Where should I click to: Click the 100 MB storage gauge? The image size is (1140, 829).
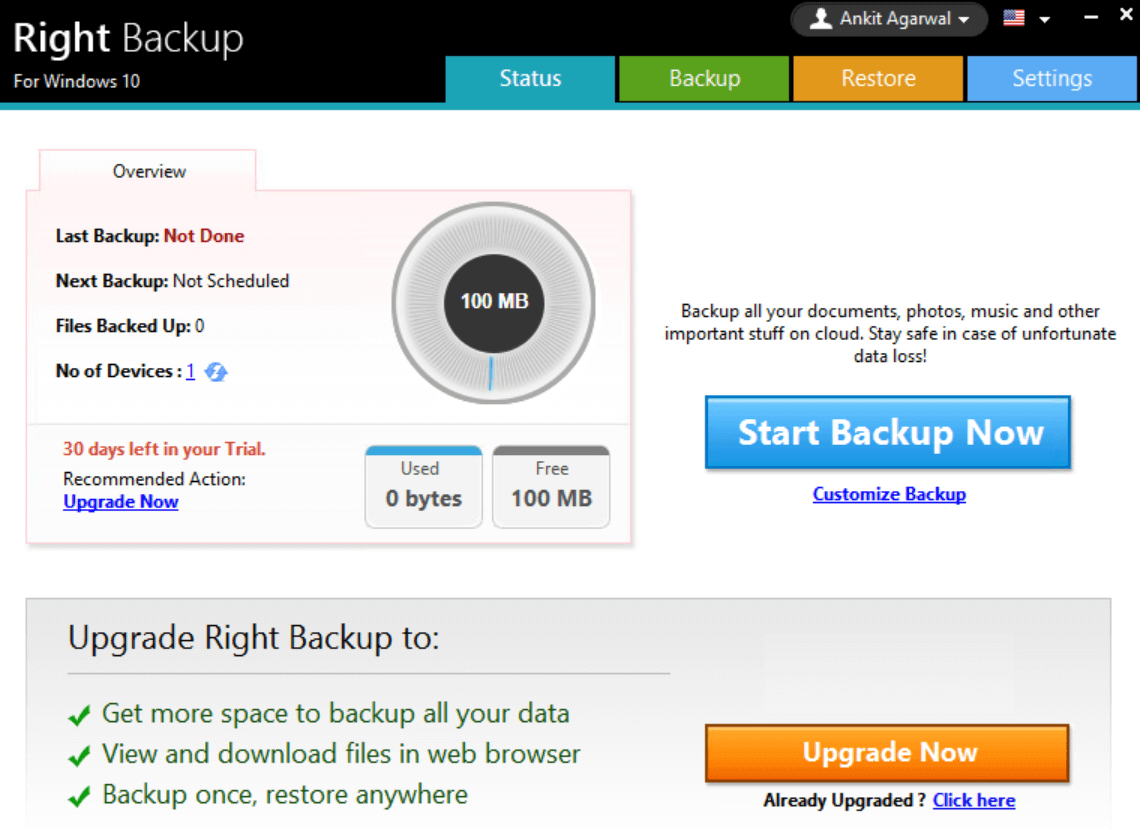[x=494, y=302]
